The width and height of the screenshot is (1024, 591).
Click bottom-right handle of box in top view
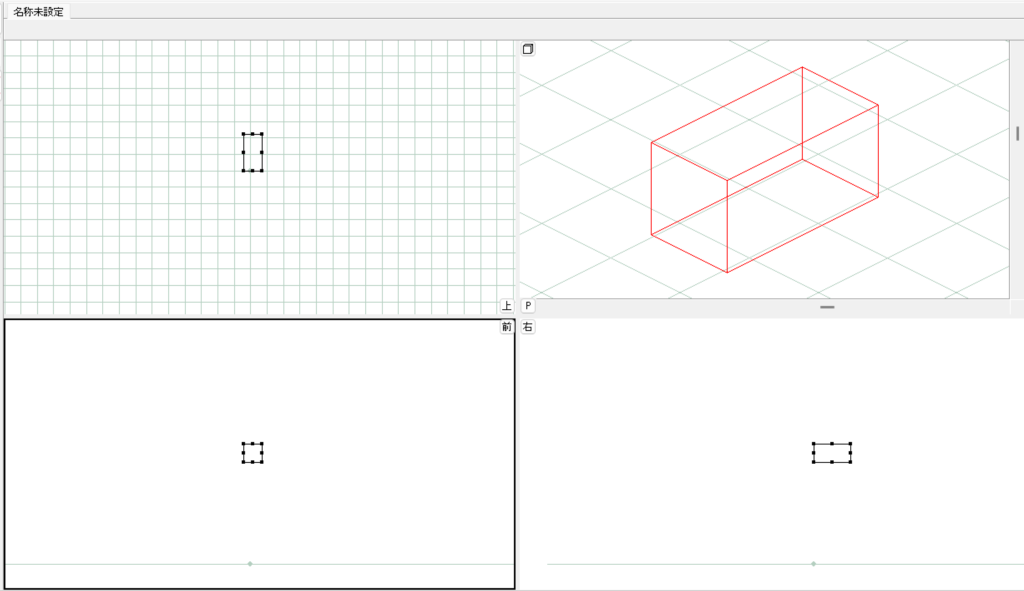click(x=262, y=170)
